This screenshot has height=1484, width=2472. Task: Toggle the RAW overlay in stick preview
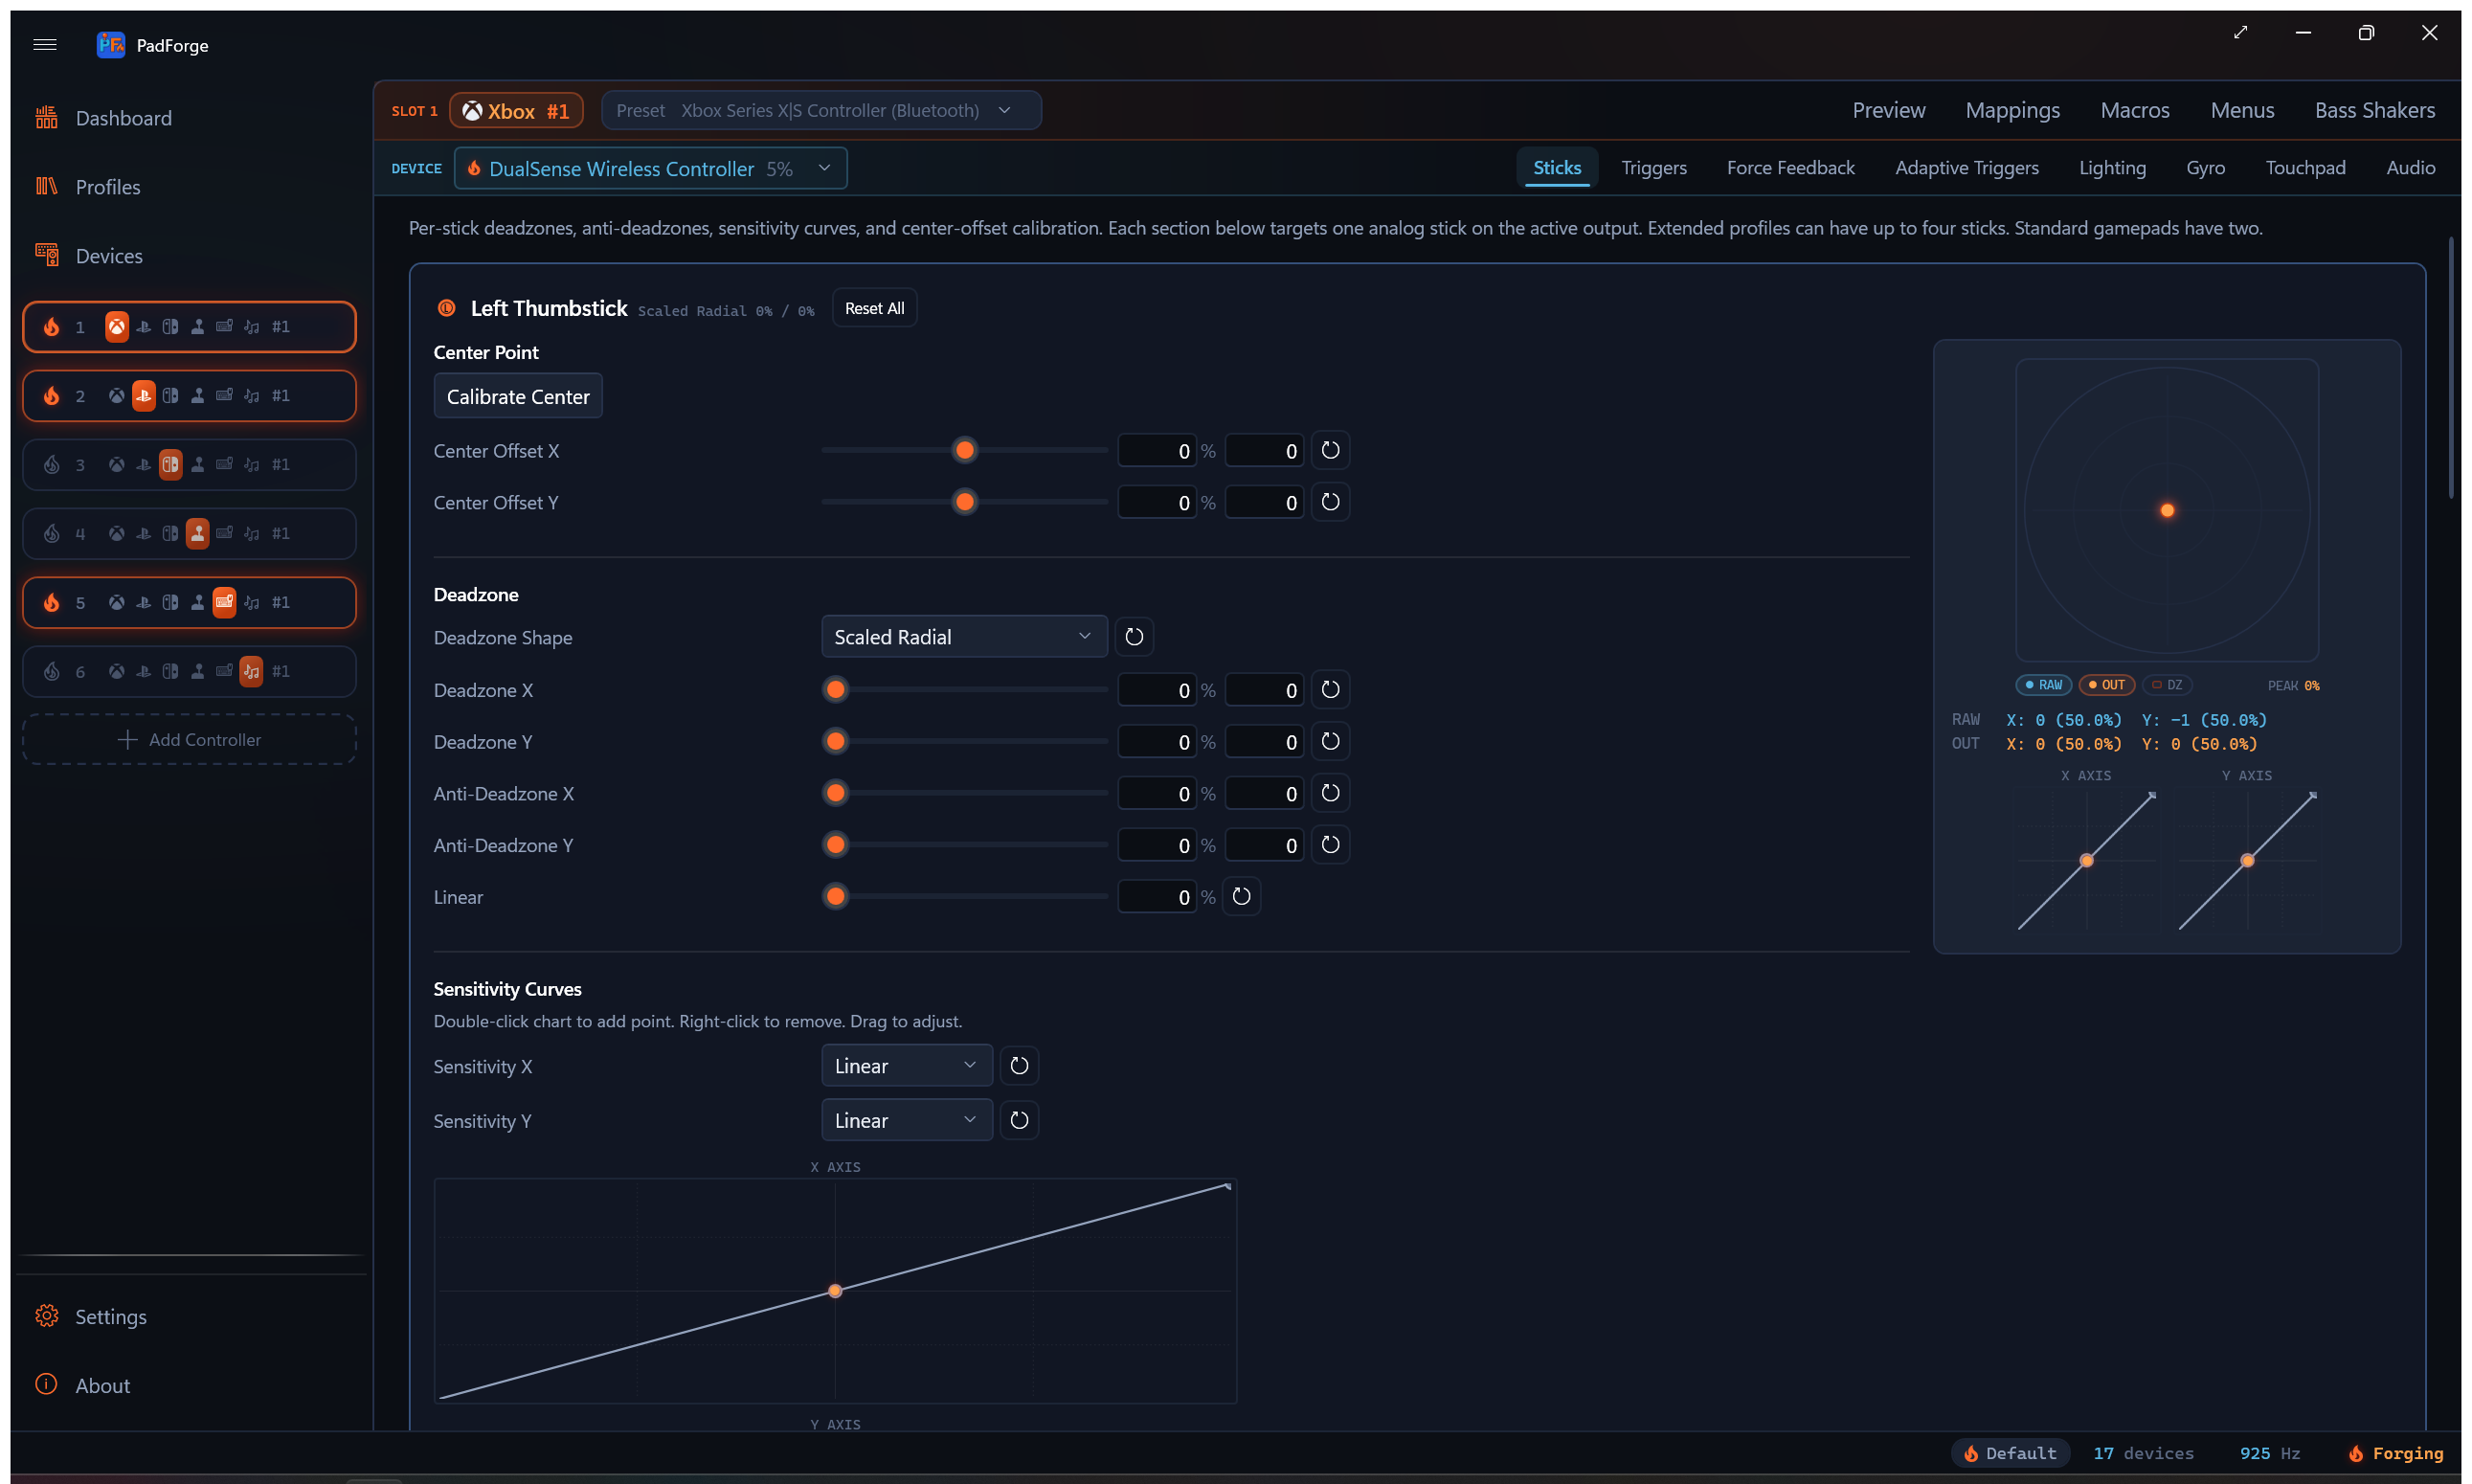point(2043,685)
